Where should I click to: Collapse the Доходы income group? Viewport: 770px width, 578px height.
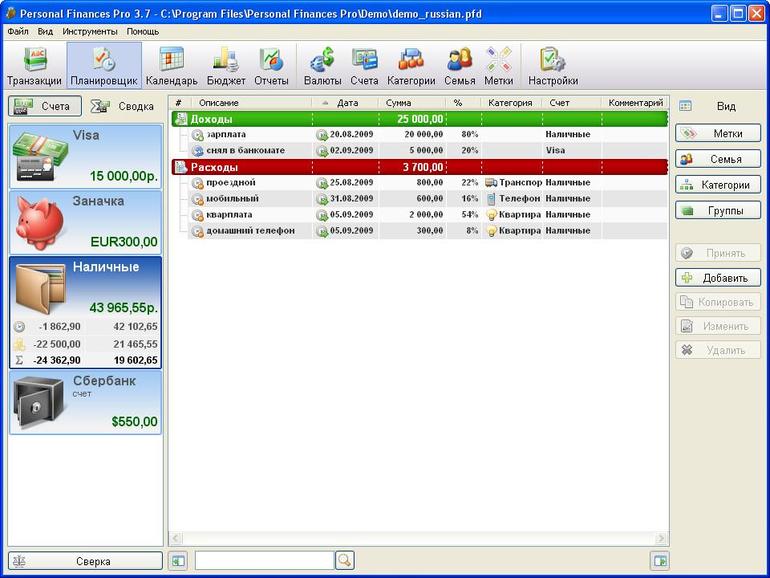[x=181, y=119]
